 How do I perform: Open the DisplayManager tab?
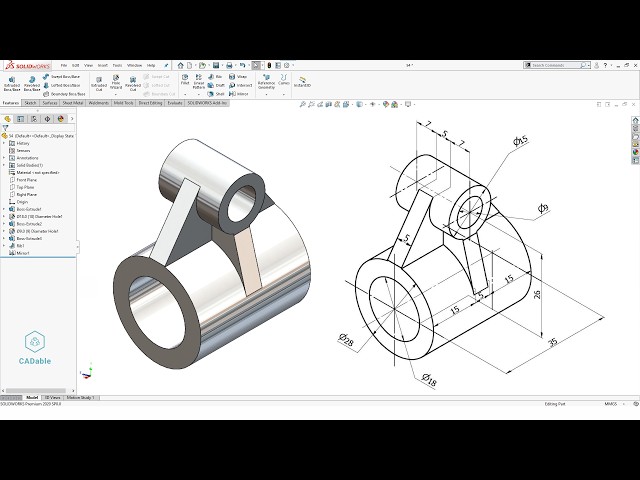[61, 119]
